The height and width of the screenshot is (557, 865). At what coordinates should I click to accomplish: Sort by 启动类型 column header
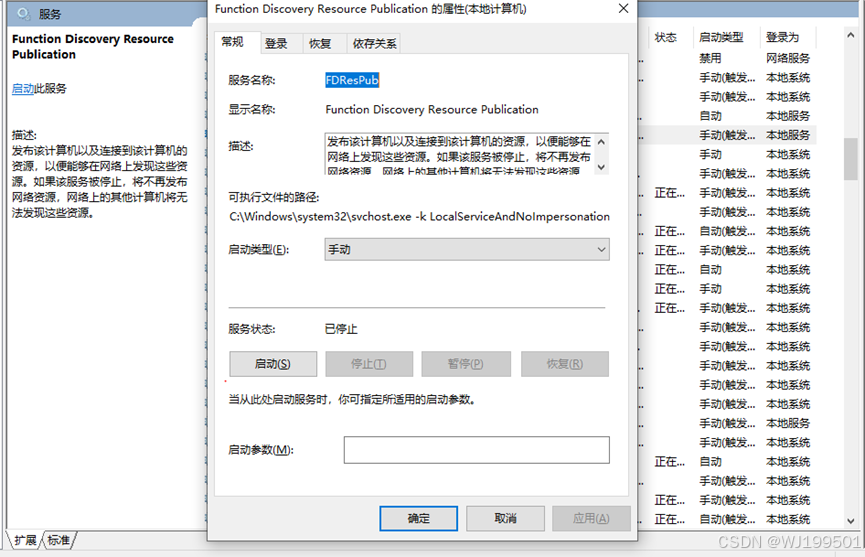click(x=721, y=38)
